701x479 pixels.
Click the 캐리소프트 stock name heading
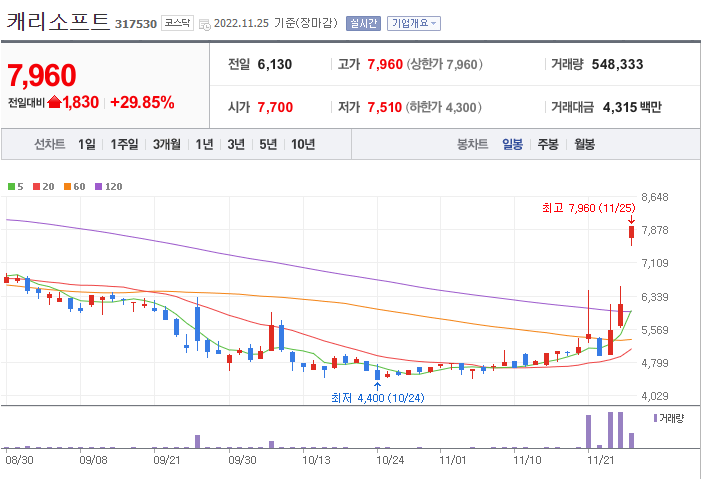(58, 21)
